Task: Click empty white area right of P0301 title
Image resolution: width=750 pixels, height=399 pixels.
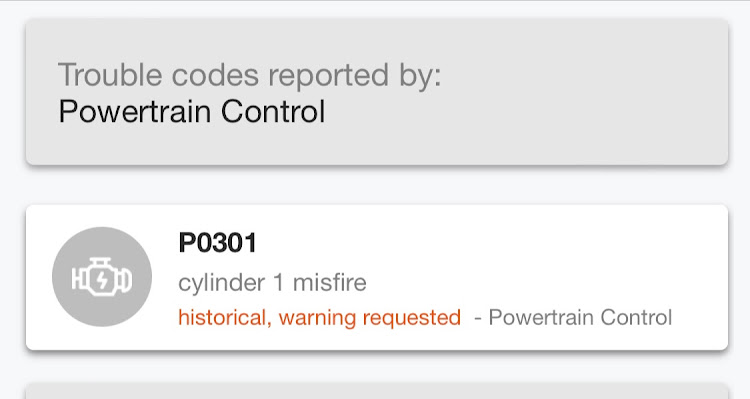Action: (x=478, y=243)
